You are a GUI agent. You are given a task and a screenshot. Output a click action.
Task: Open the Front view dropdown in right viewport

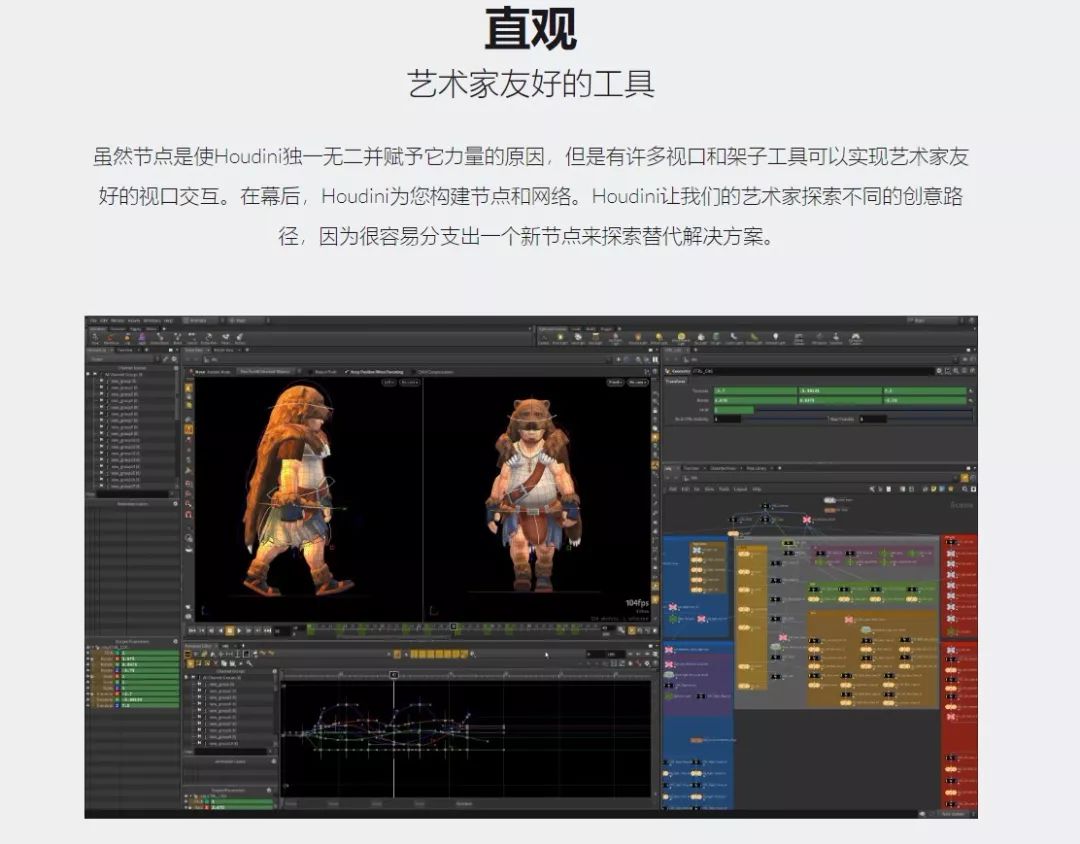pyautogui.click(x=614, y=382)
